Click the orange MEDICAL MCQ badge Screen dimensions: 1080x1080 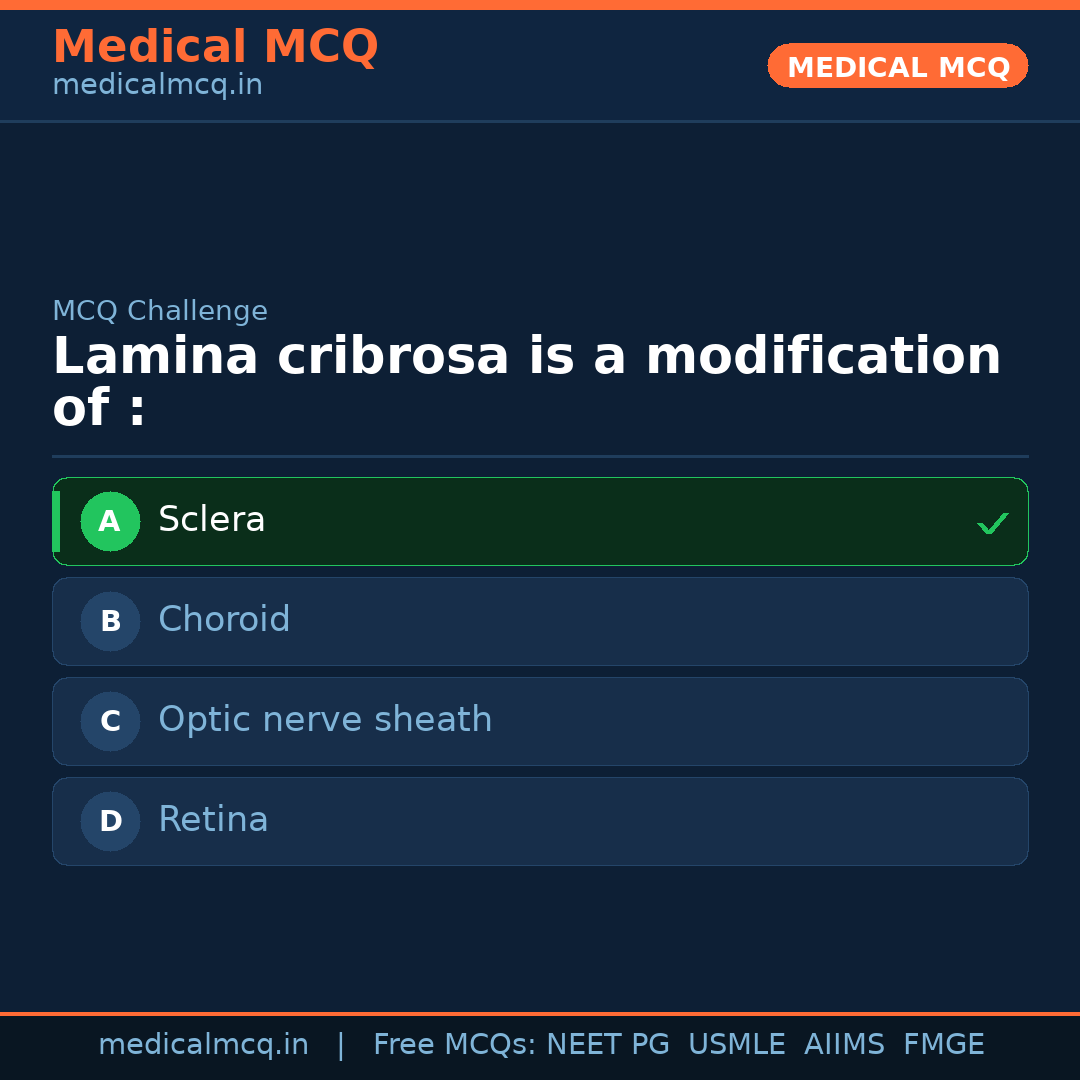[897, 66]
